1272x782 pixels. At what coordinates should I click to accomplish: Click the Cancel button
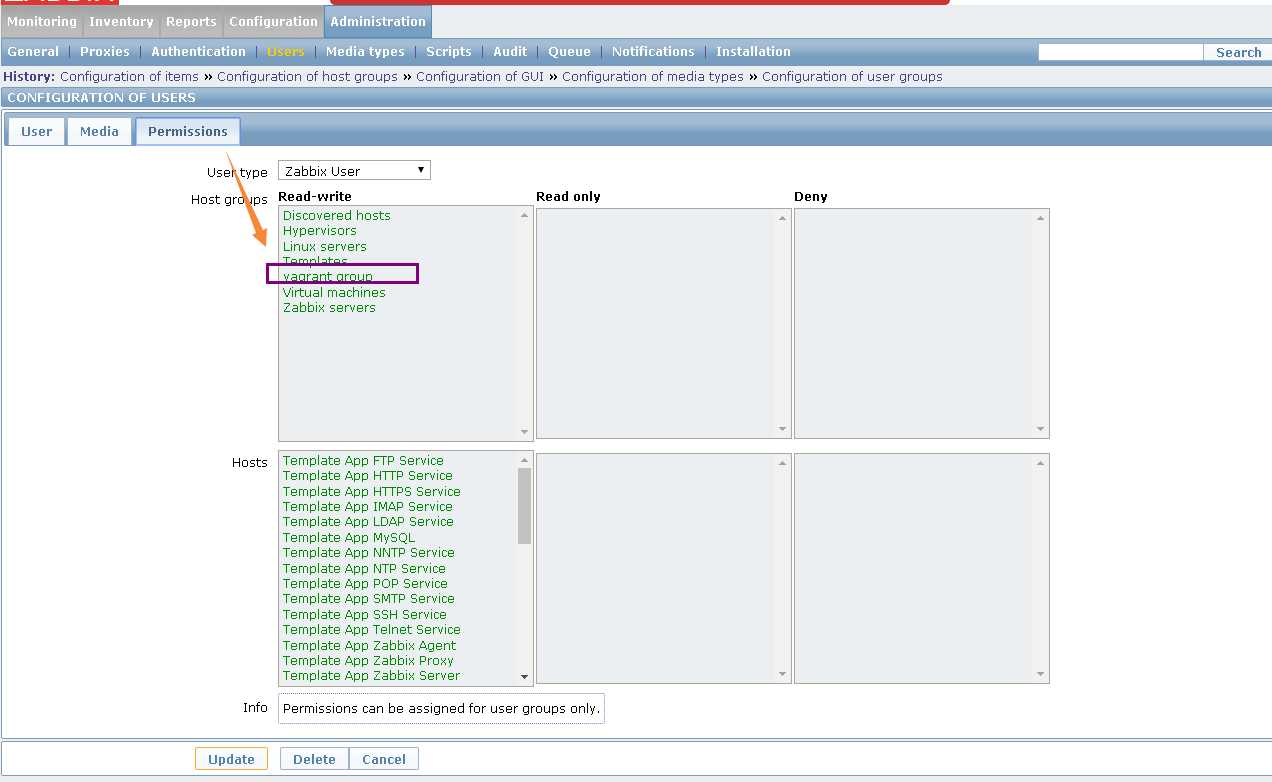pos(384,759)
